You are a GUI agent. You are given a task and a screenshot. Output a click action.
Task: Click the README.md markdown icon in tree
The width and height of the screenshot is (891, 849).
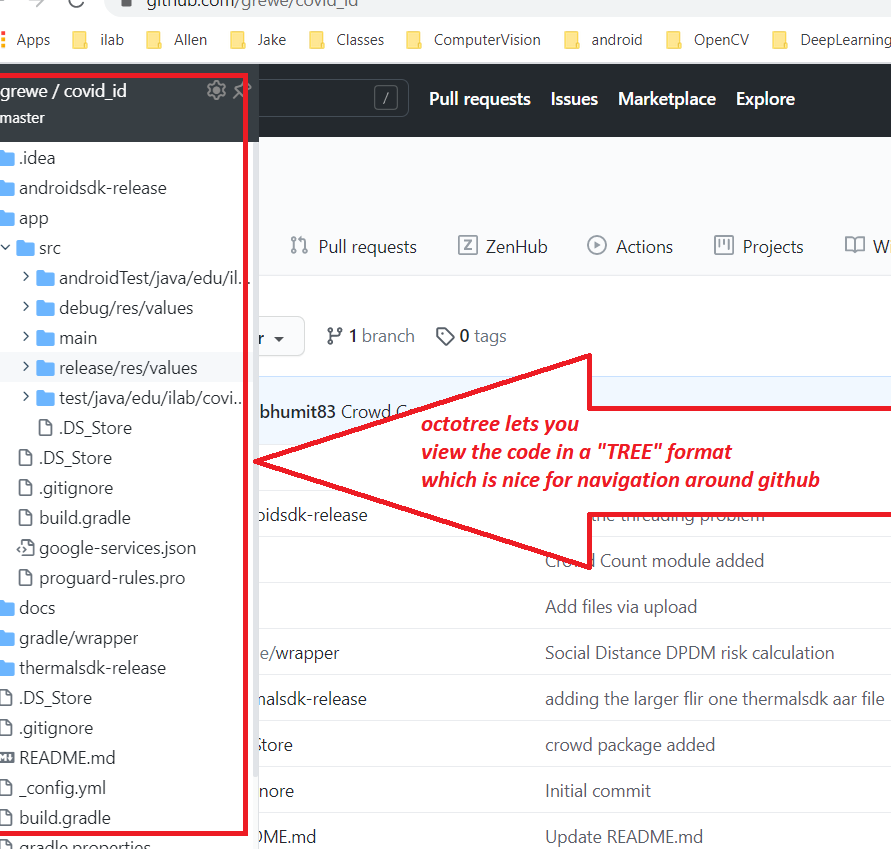7,758
